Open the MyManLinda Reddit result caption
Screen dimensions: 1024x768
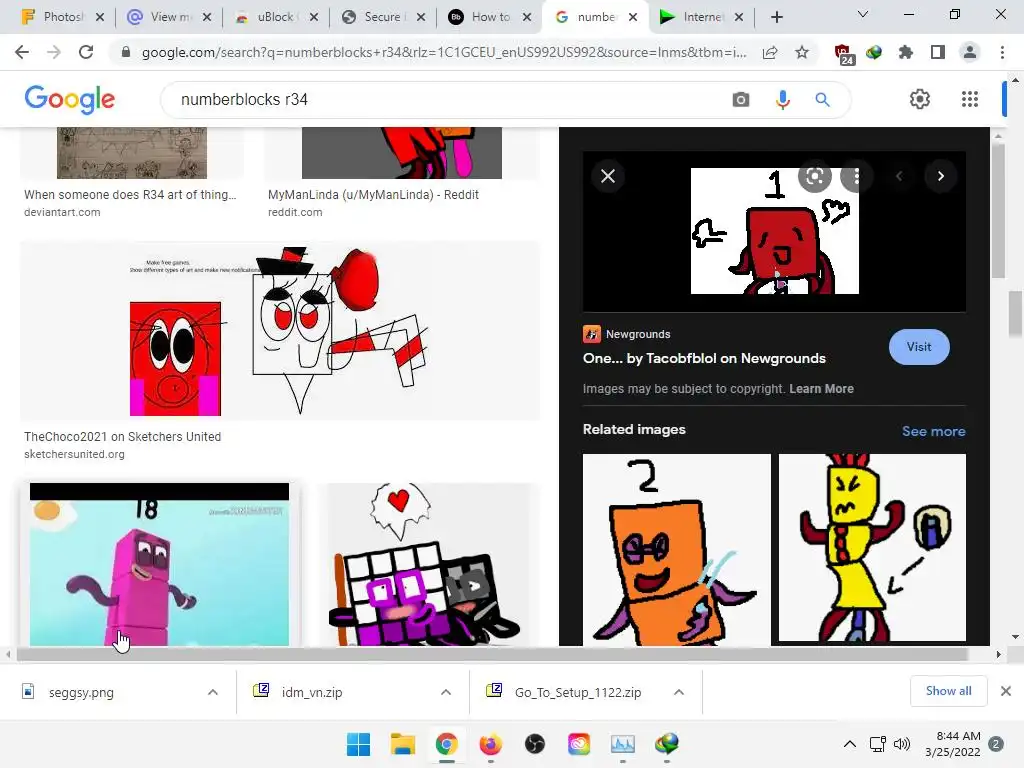click(373, 195)
